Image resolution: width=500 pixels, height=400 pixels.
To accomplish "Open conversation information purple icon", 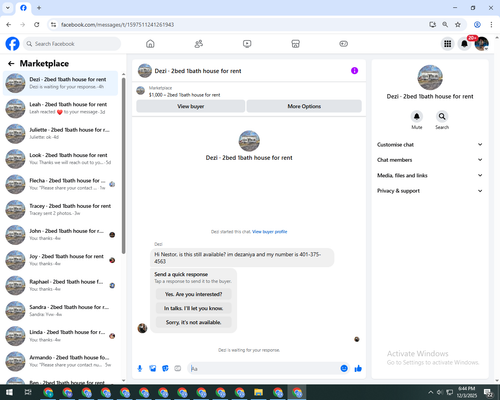I will pos(354,71).
